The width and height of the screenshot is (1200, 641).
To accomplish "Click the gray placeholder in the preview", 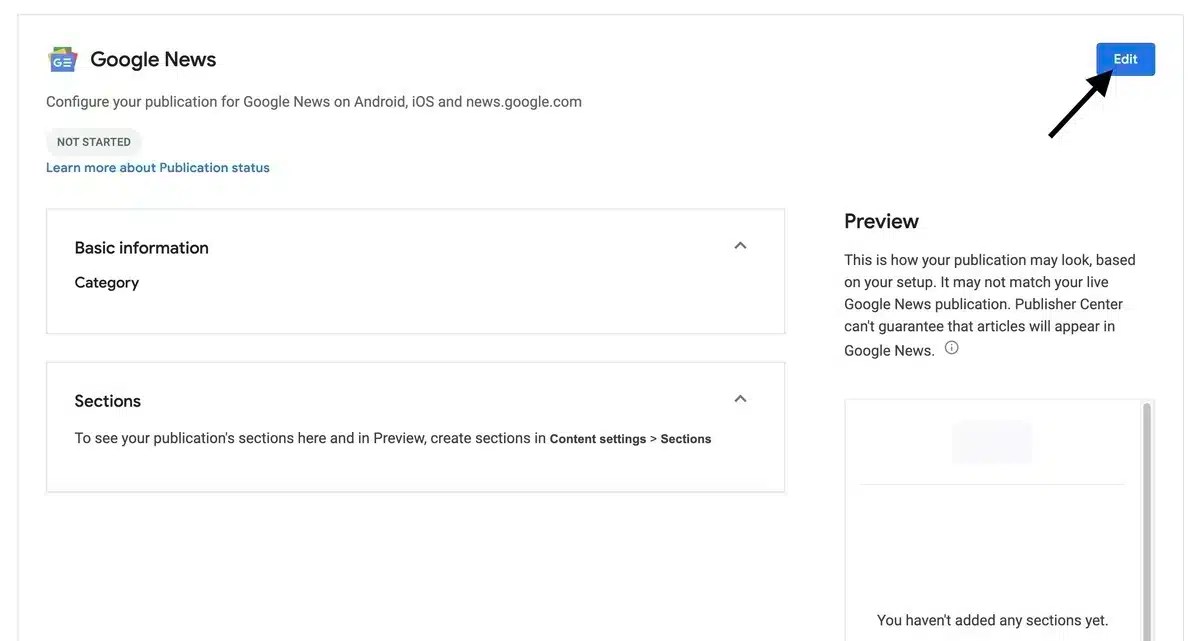I will click(x=991, y=441).
